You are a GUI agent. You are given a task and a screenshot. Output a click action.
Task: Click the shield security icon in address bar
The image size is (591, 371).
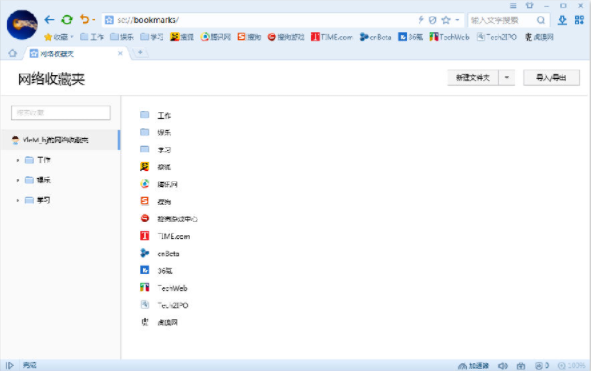click(433, 20)
